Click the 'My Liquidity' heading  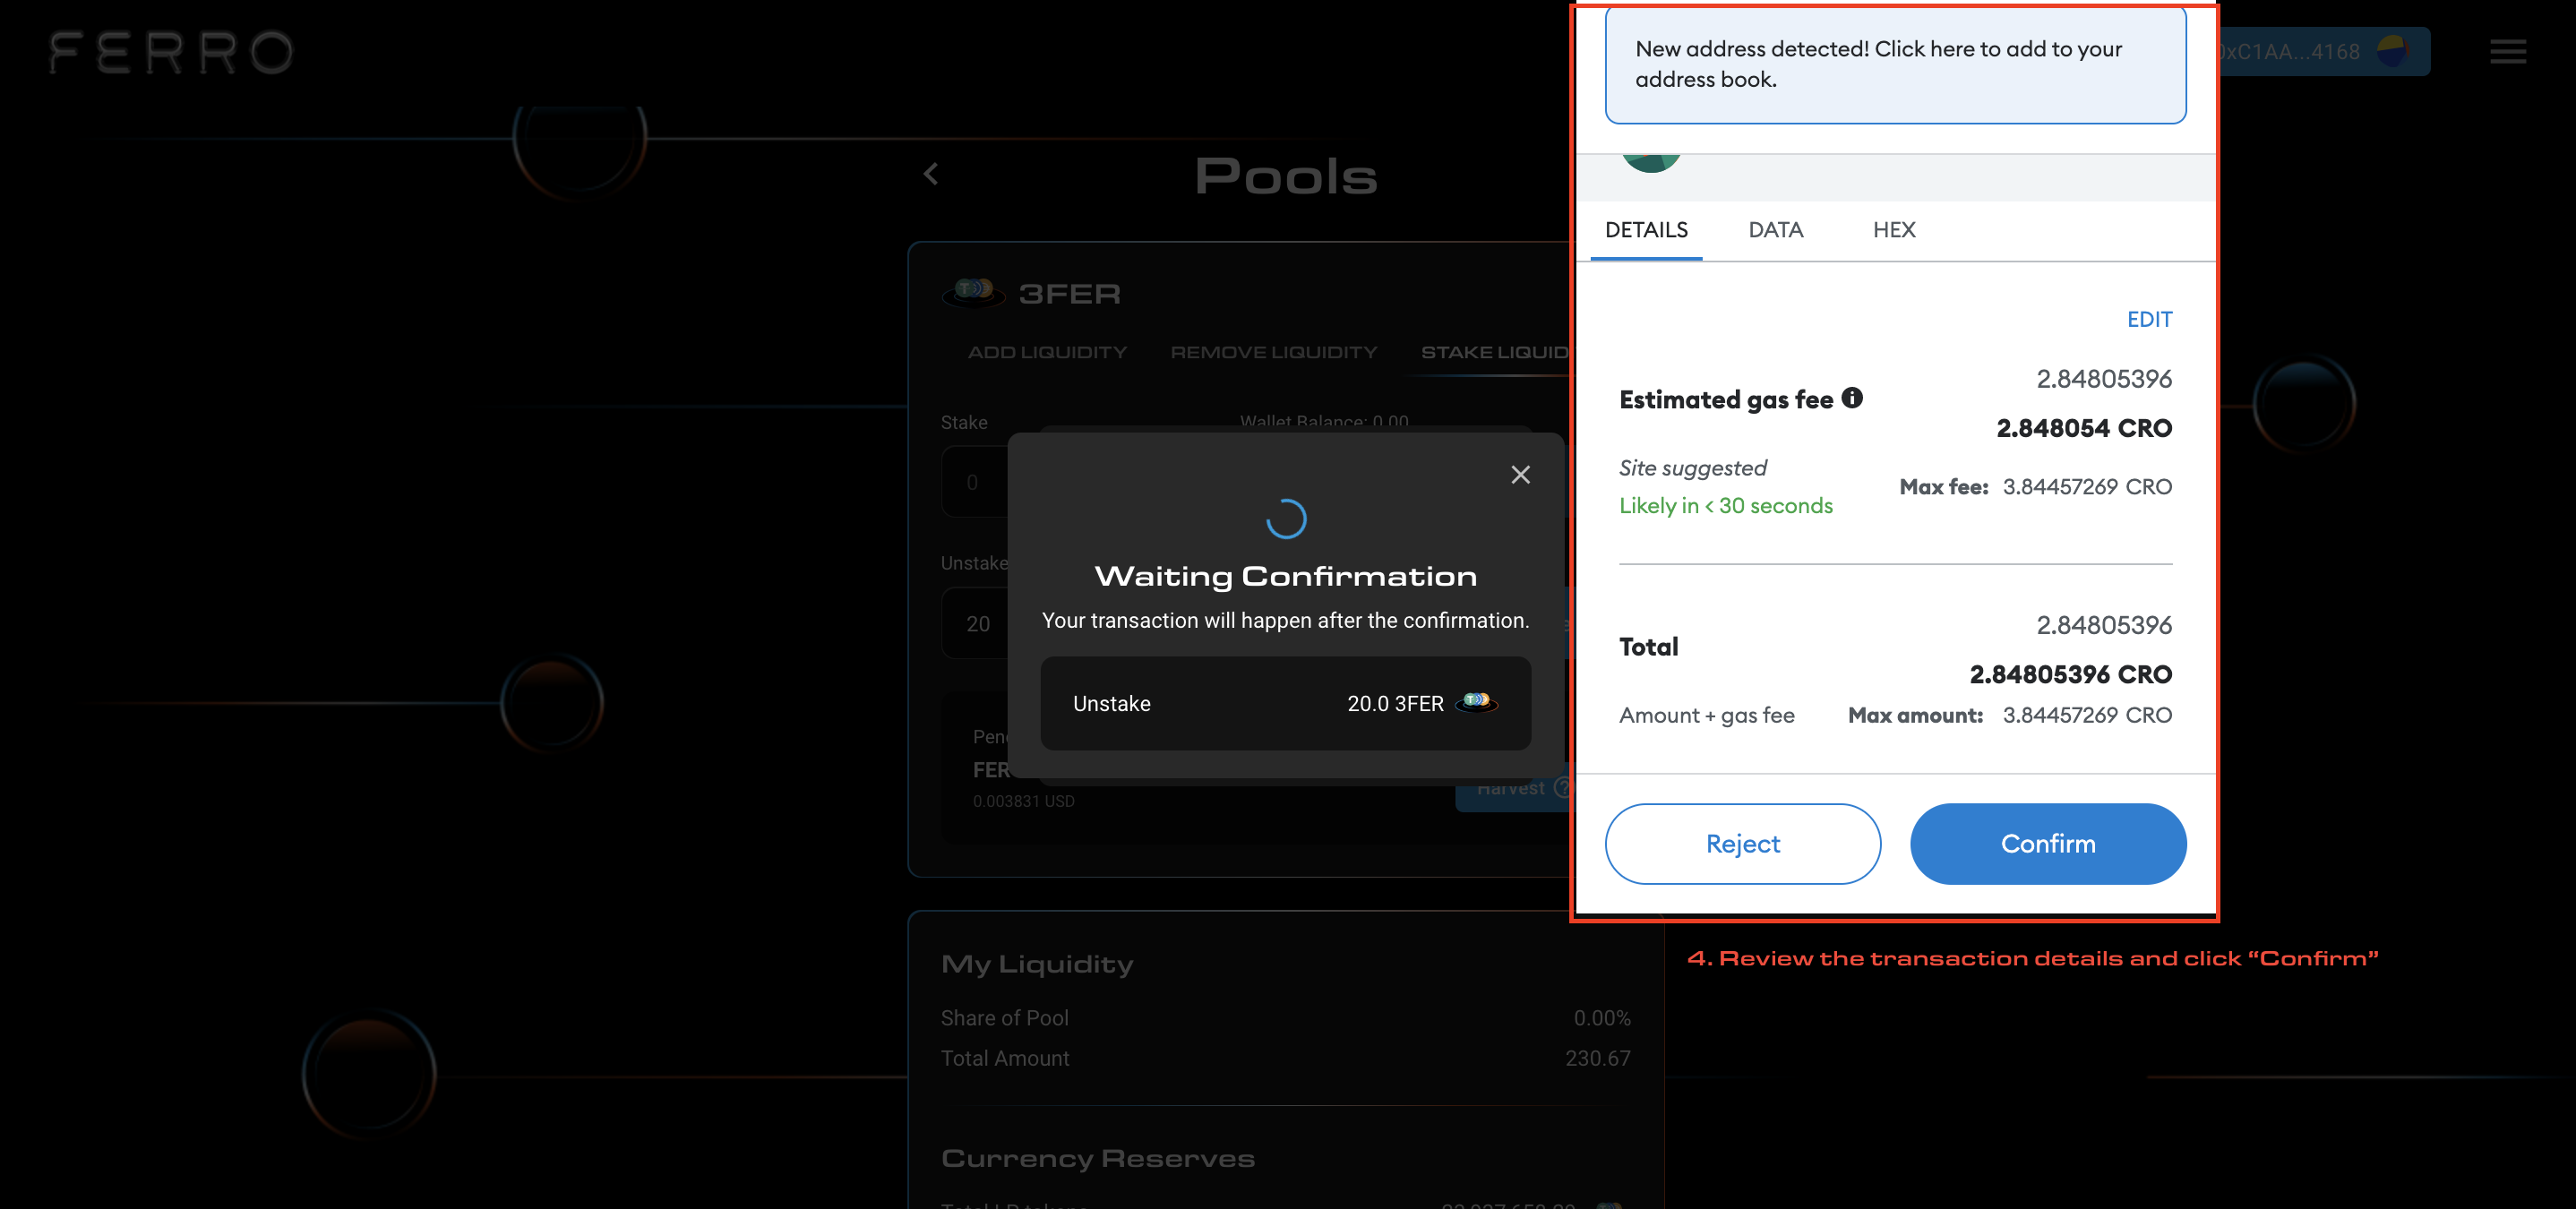(1036, 964)
